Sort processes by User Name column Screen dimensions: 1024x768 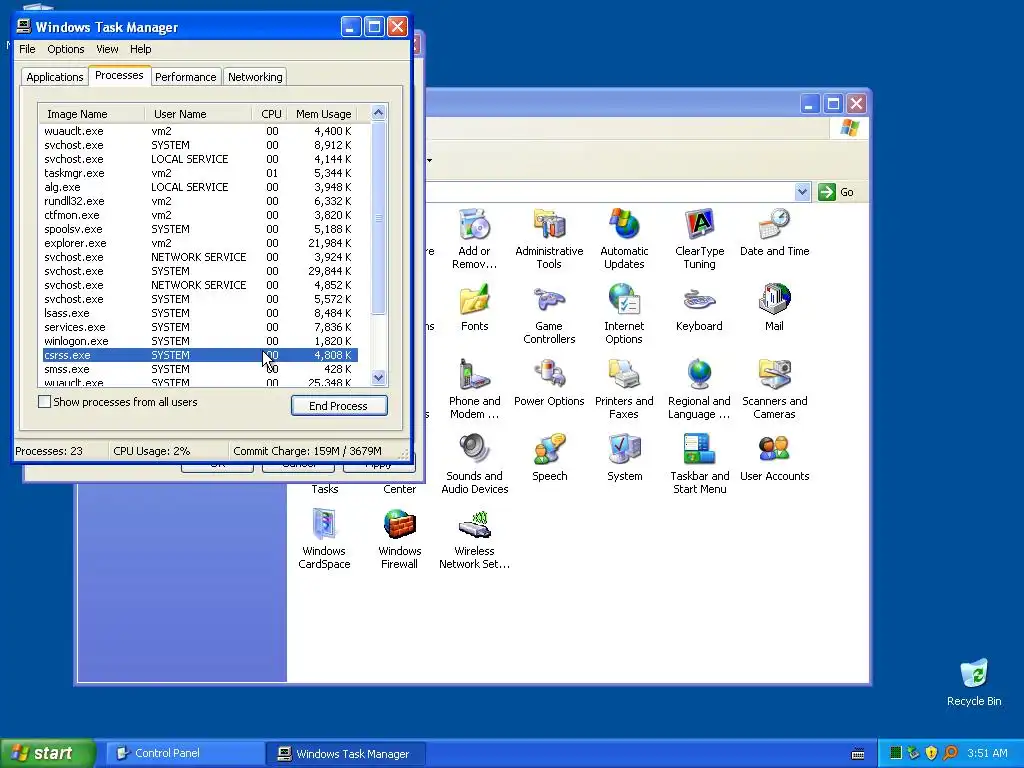click(199, 114)
